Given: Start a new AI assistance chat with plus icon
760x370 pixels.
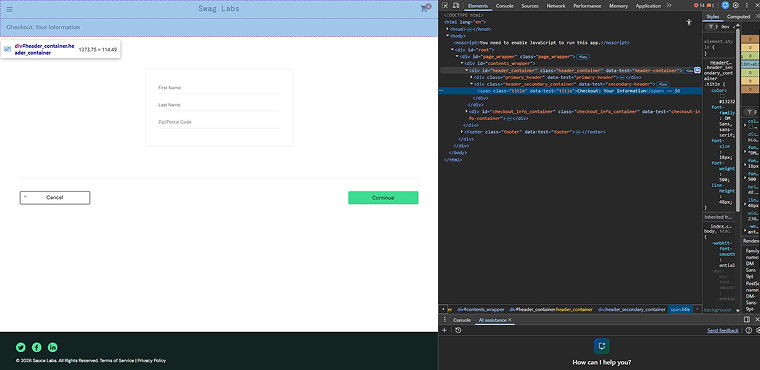Looking at the screenshot, I should click(x=444, y=330).
